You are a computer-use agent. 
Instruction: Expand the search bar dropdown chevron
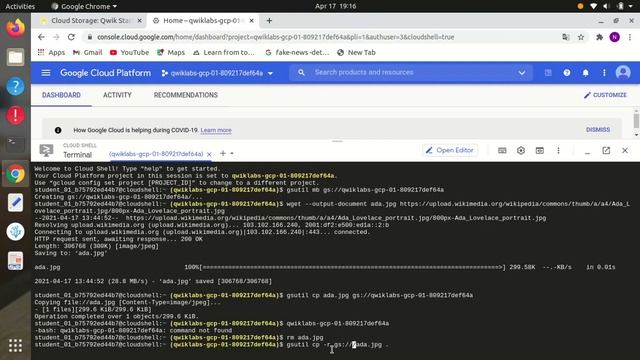coord(522,73)
